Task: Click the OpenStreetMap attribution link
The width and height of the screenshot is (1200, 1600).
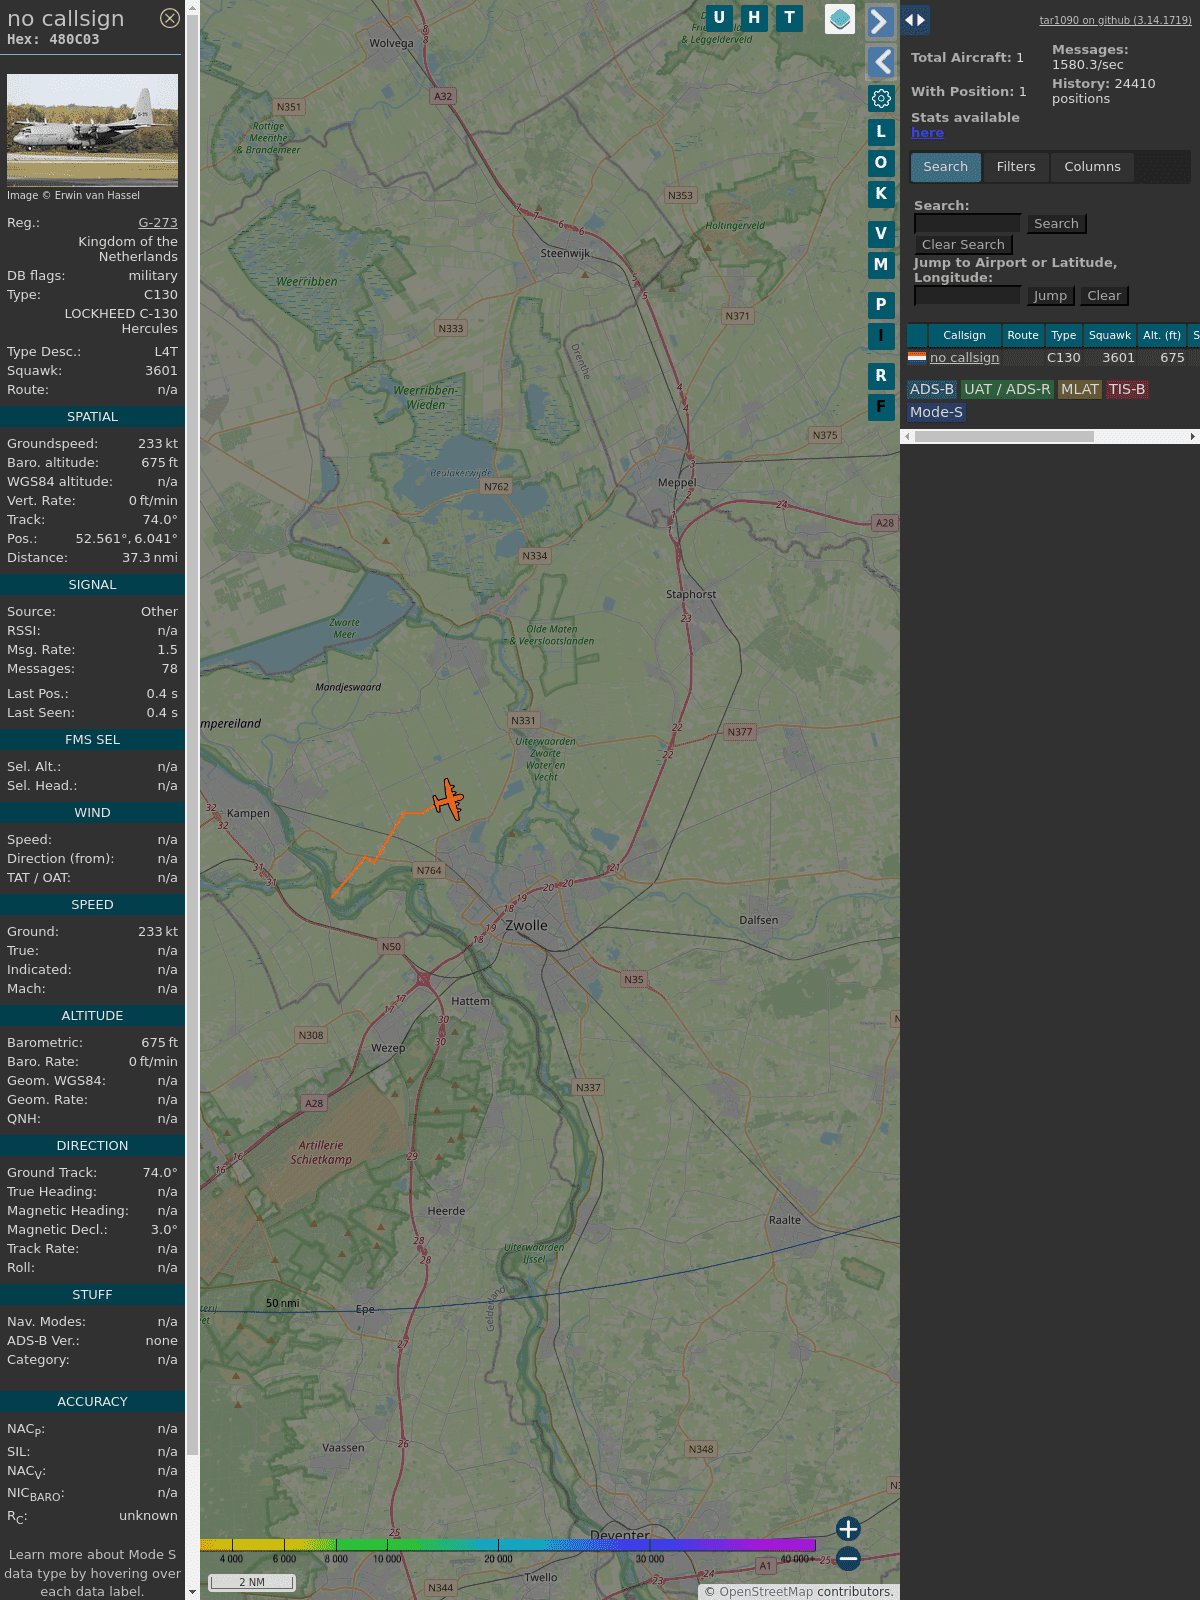Action: pyautogui.click(x=766, y=1592)
